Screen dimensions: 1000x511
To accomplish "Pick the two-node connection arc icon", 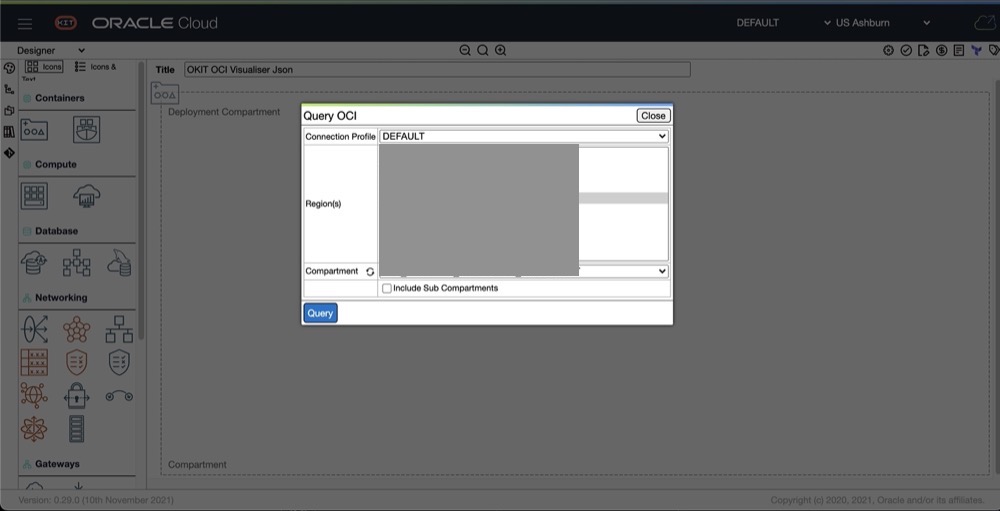I will (119, 396).
